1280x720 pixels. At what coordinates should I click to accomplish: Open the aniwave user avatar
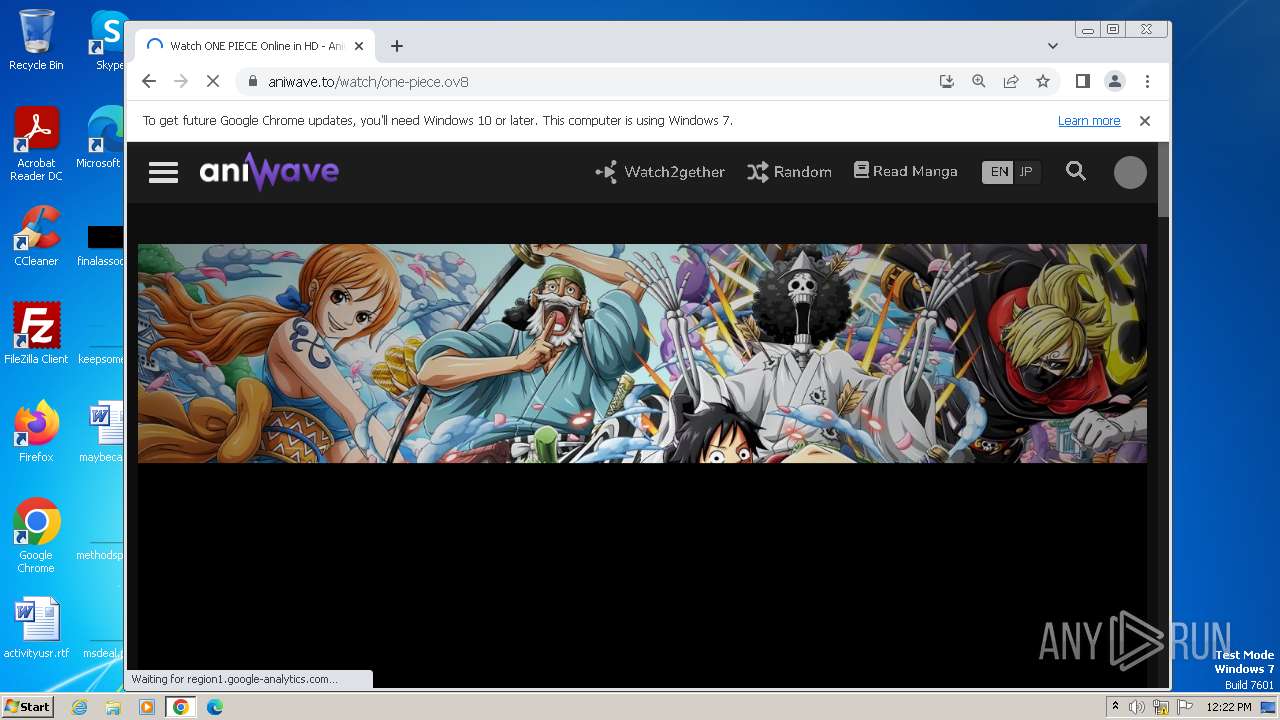(1130, 172)
